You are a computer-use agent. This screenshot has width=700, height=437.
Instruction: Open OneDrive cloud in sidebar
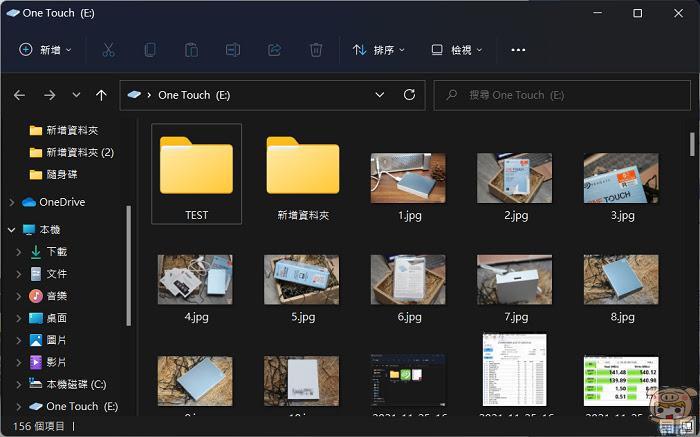tap(54, 202)
